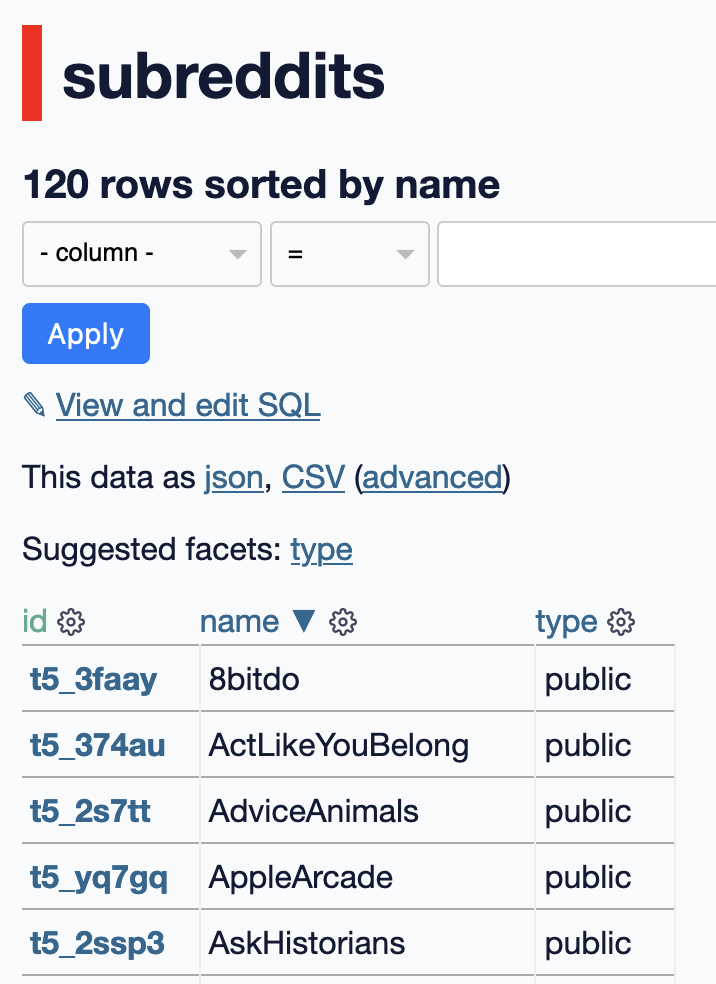The height and width of the screenshot is (984, 716).
Task: Open row t5_374au for ActLikeYouBelong
Action: point(98,746)
